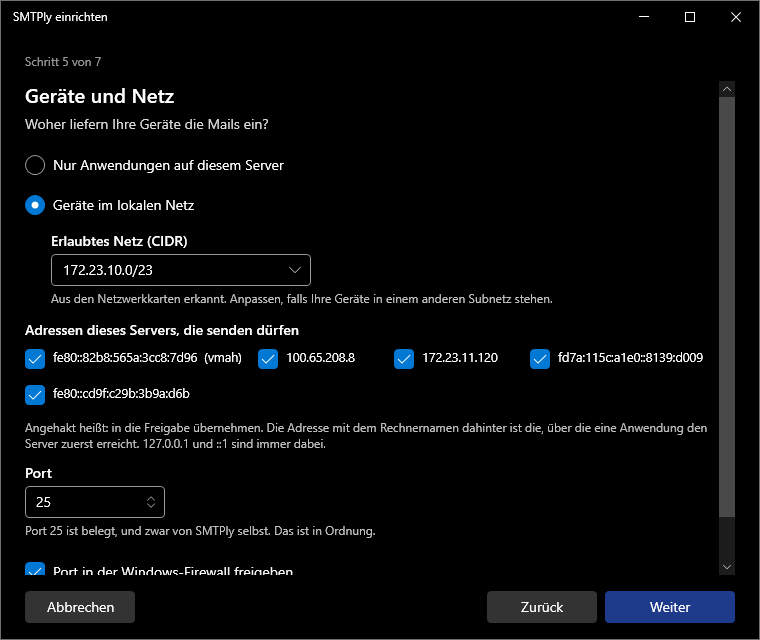Click the scrollbar up arrow
Screen dimensions: 760x640
click(727, 89)
